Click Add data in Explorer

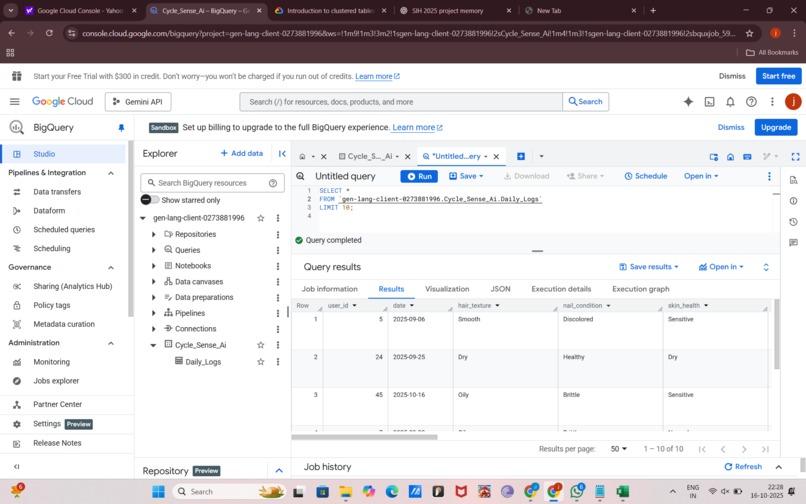tap(242, 153)
